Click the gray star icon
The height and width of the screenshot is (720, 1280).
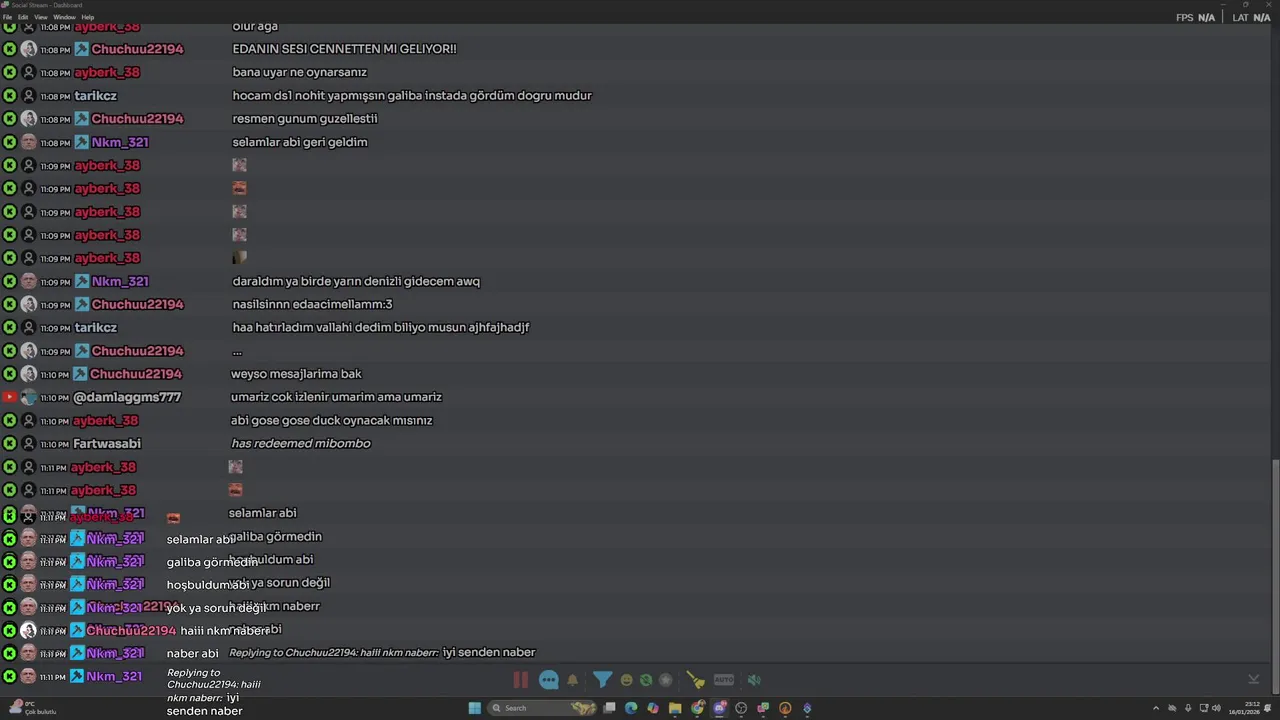point(666,680)
